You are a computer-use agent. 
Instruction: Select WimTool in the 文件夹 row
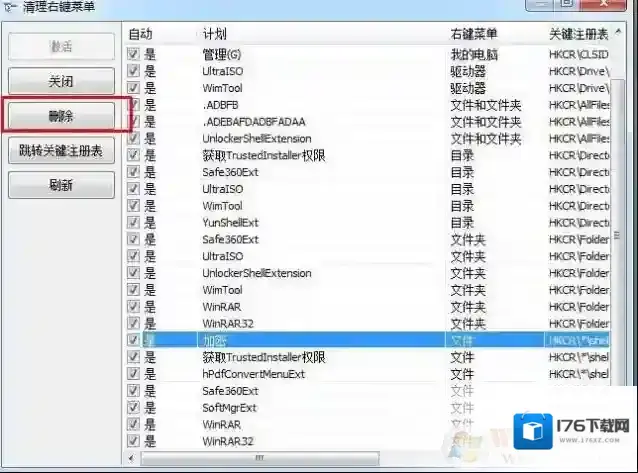pos(222,290)
